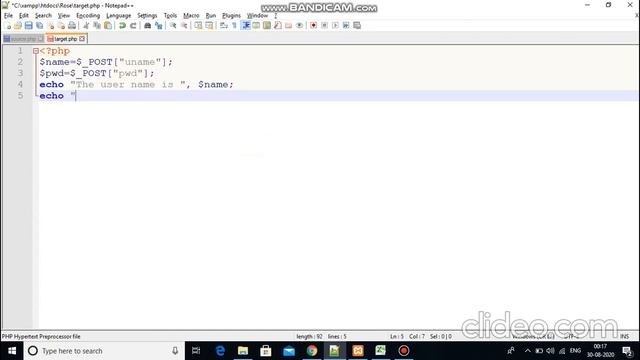Open the File menu
Image resolution: width=640 pixels, height=360 pixels.
tap(8, 16)
